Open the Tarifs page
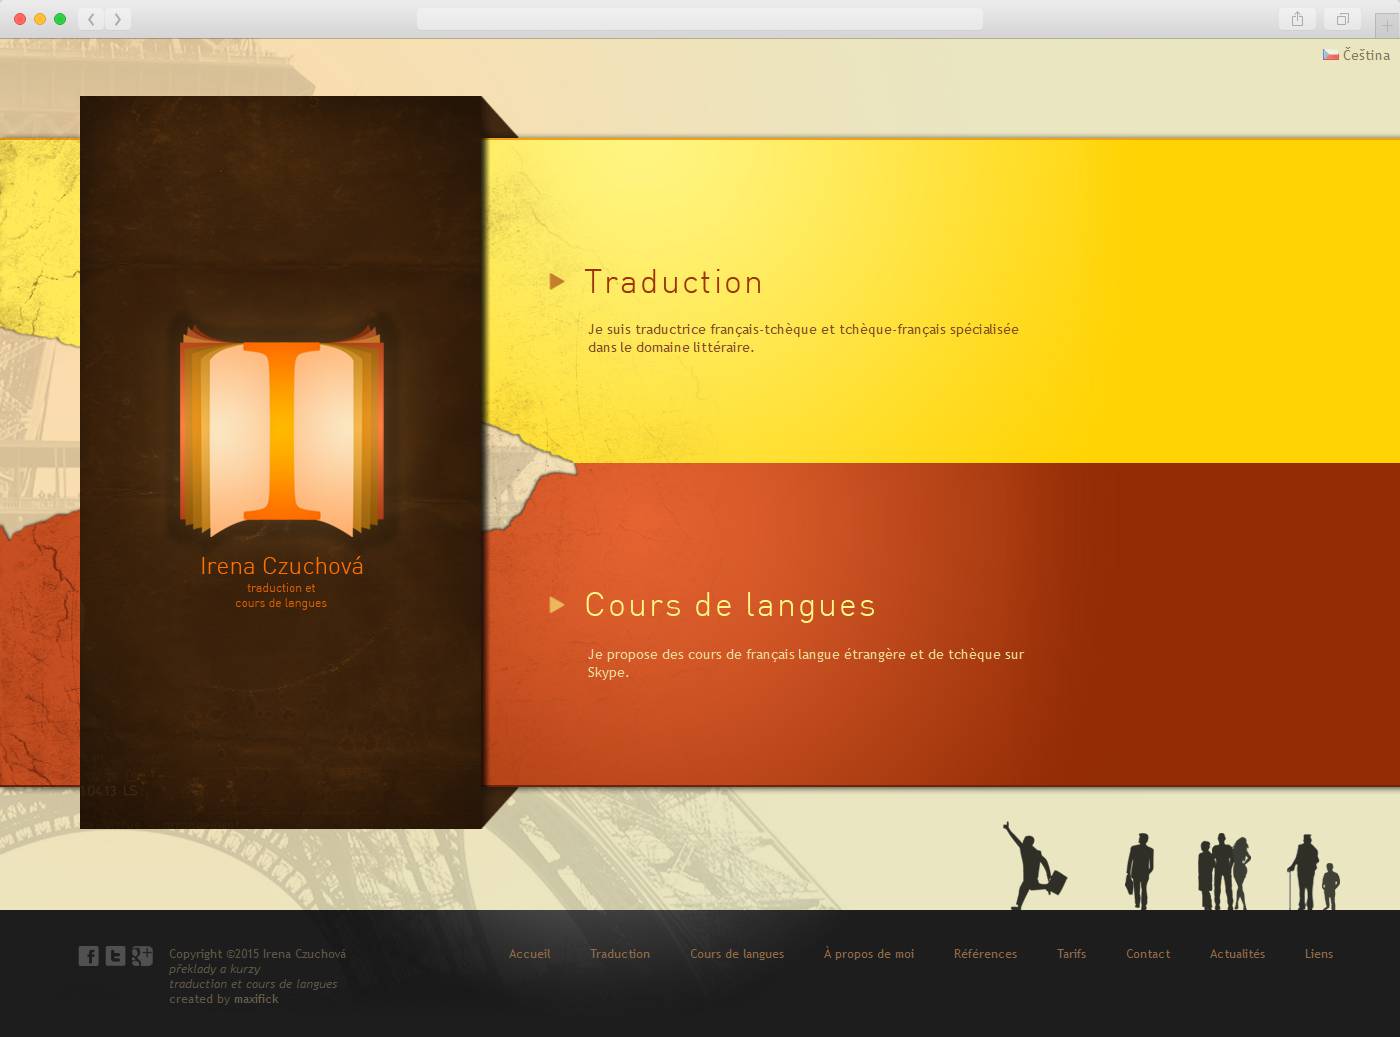This screenshot has height=1037, width=1400. 1071,954
